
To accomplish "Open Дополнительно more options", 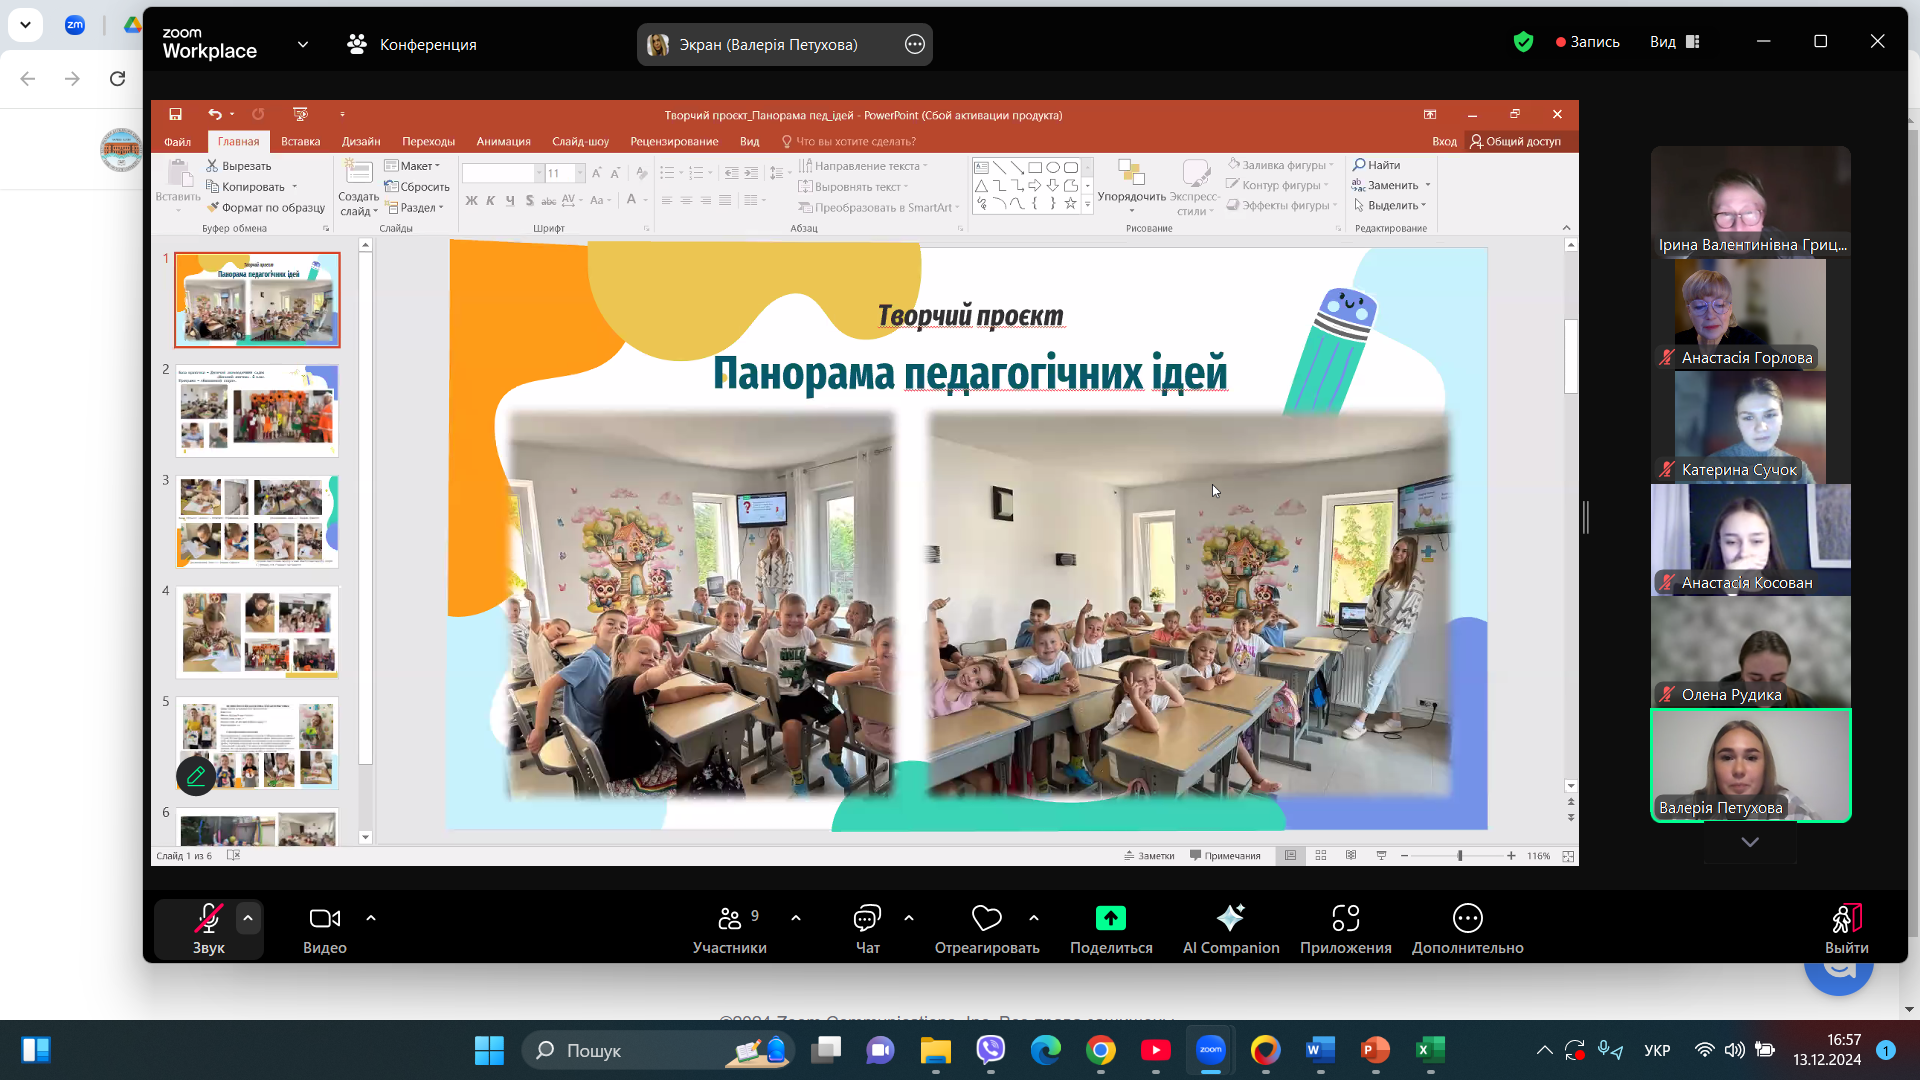I will [1468, 928].
